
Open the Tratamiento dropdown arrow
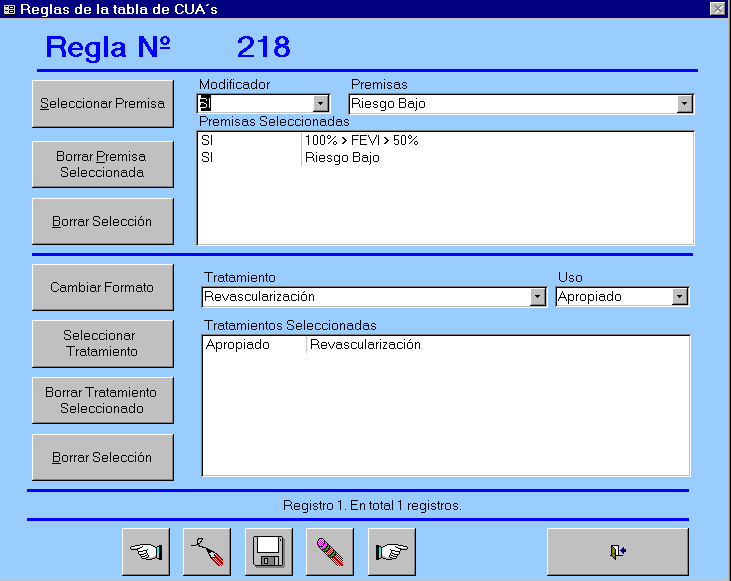pos(538,297)
